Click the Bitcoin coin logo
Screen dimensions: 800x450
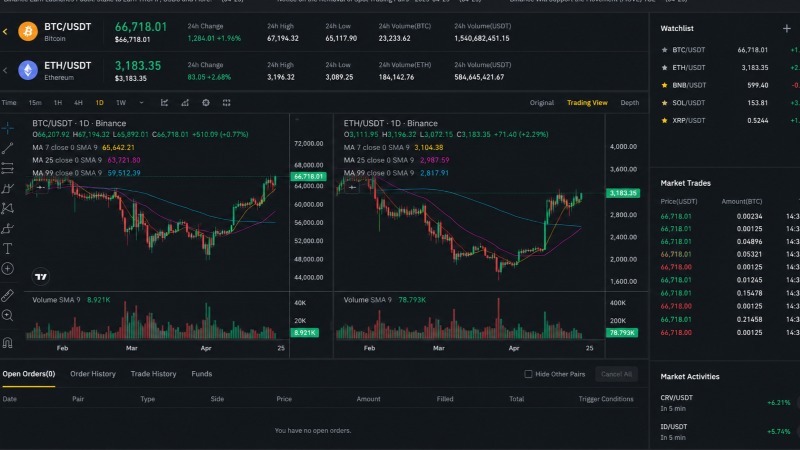coord(28,31)
